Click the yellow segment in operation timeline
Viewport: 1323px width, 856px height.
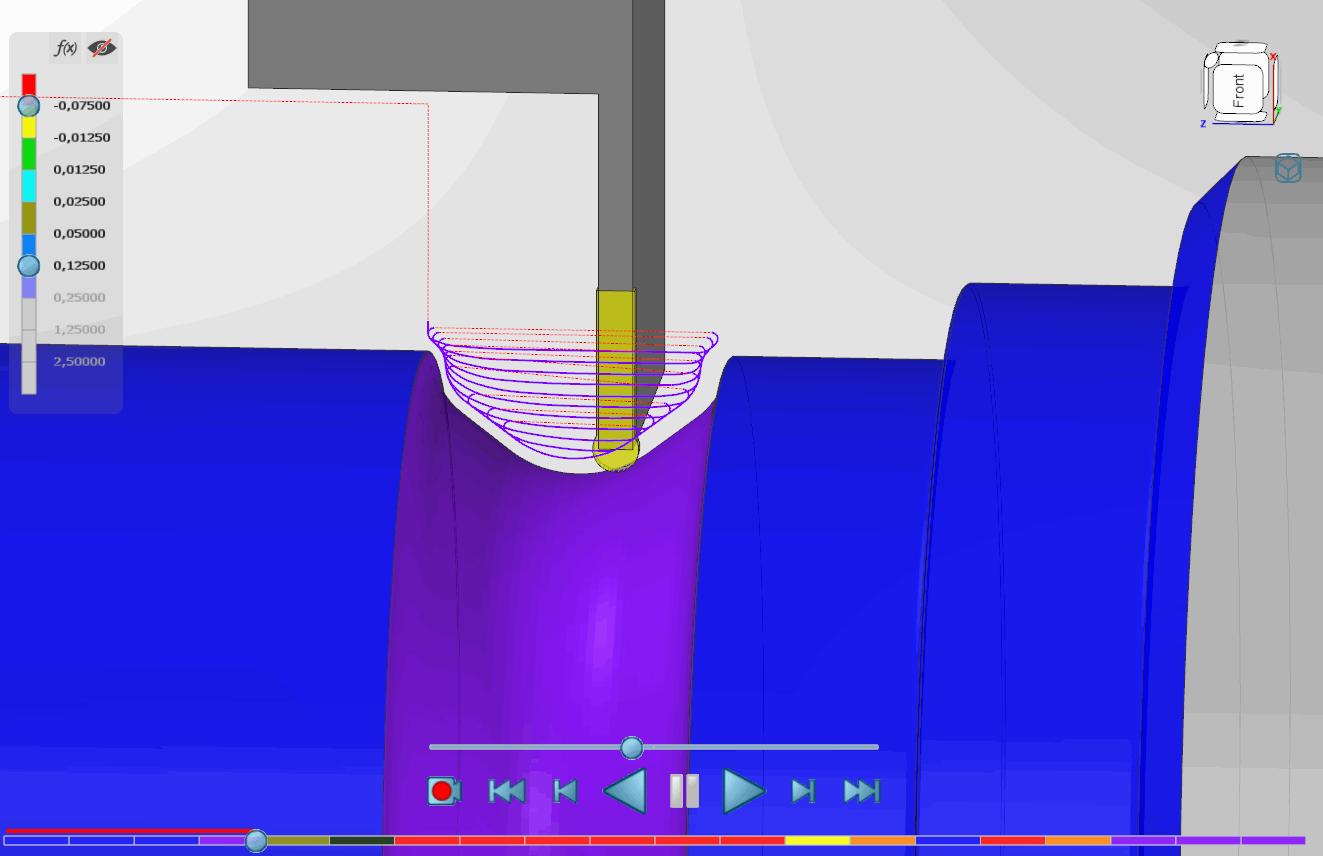(817, 840)
